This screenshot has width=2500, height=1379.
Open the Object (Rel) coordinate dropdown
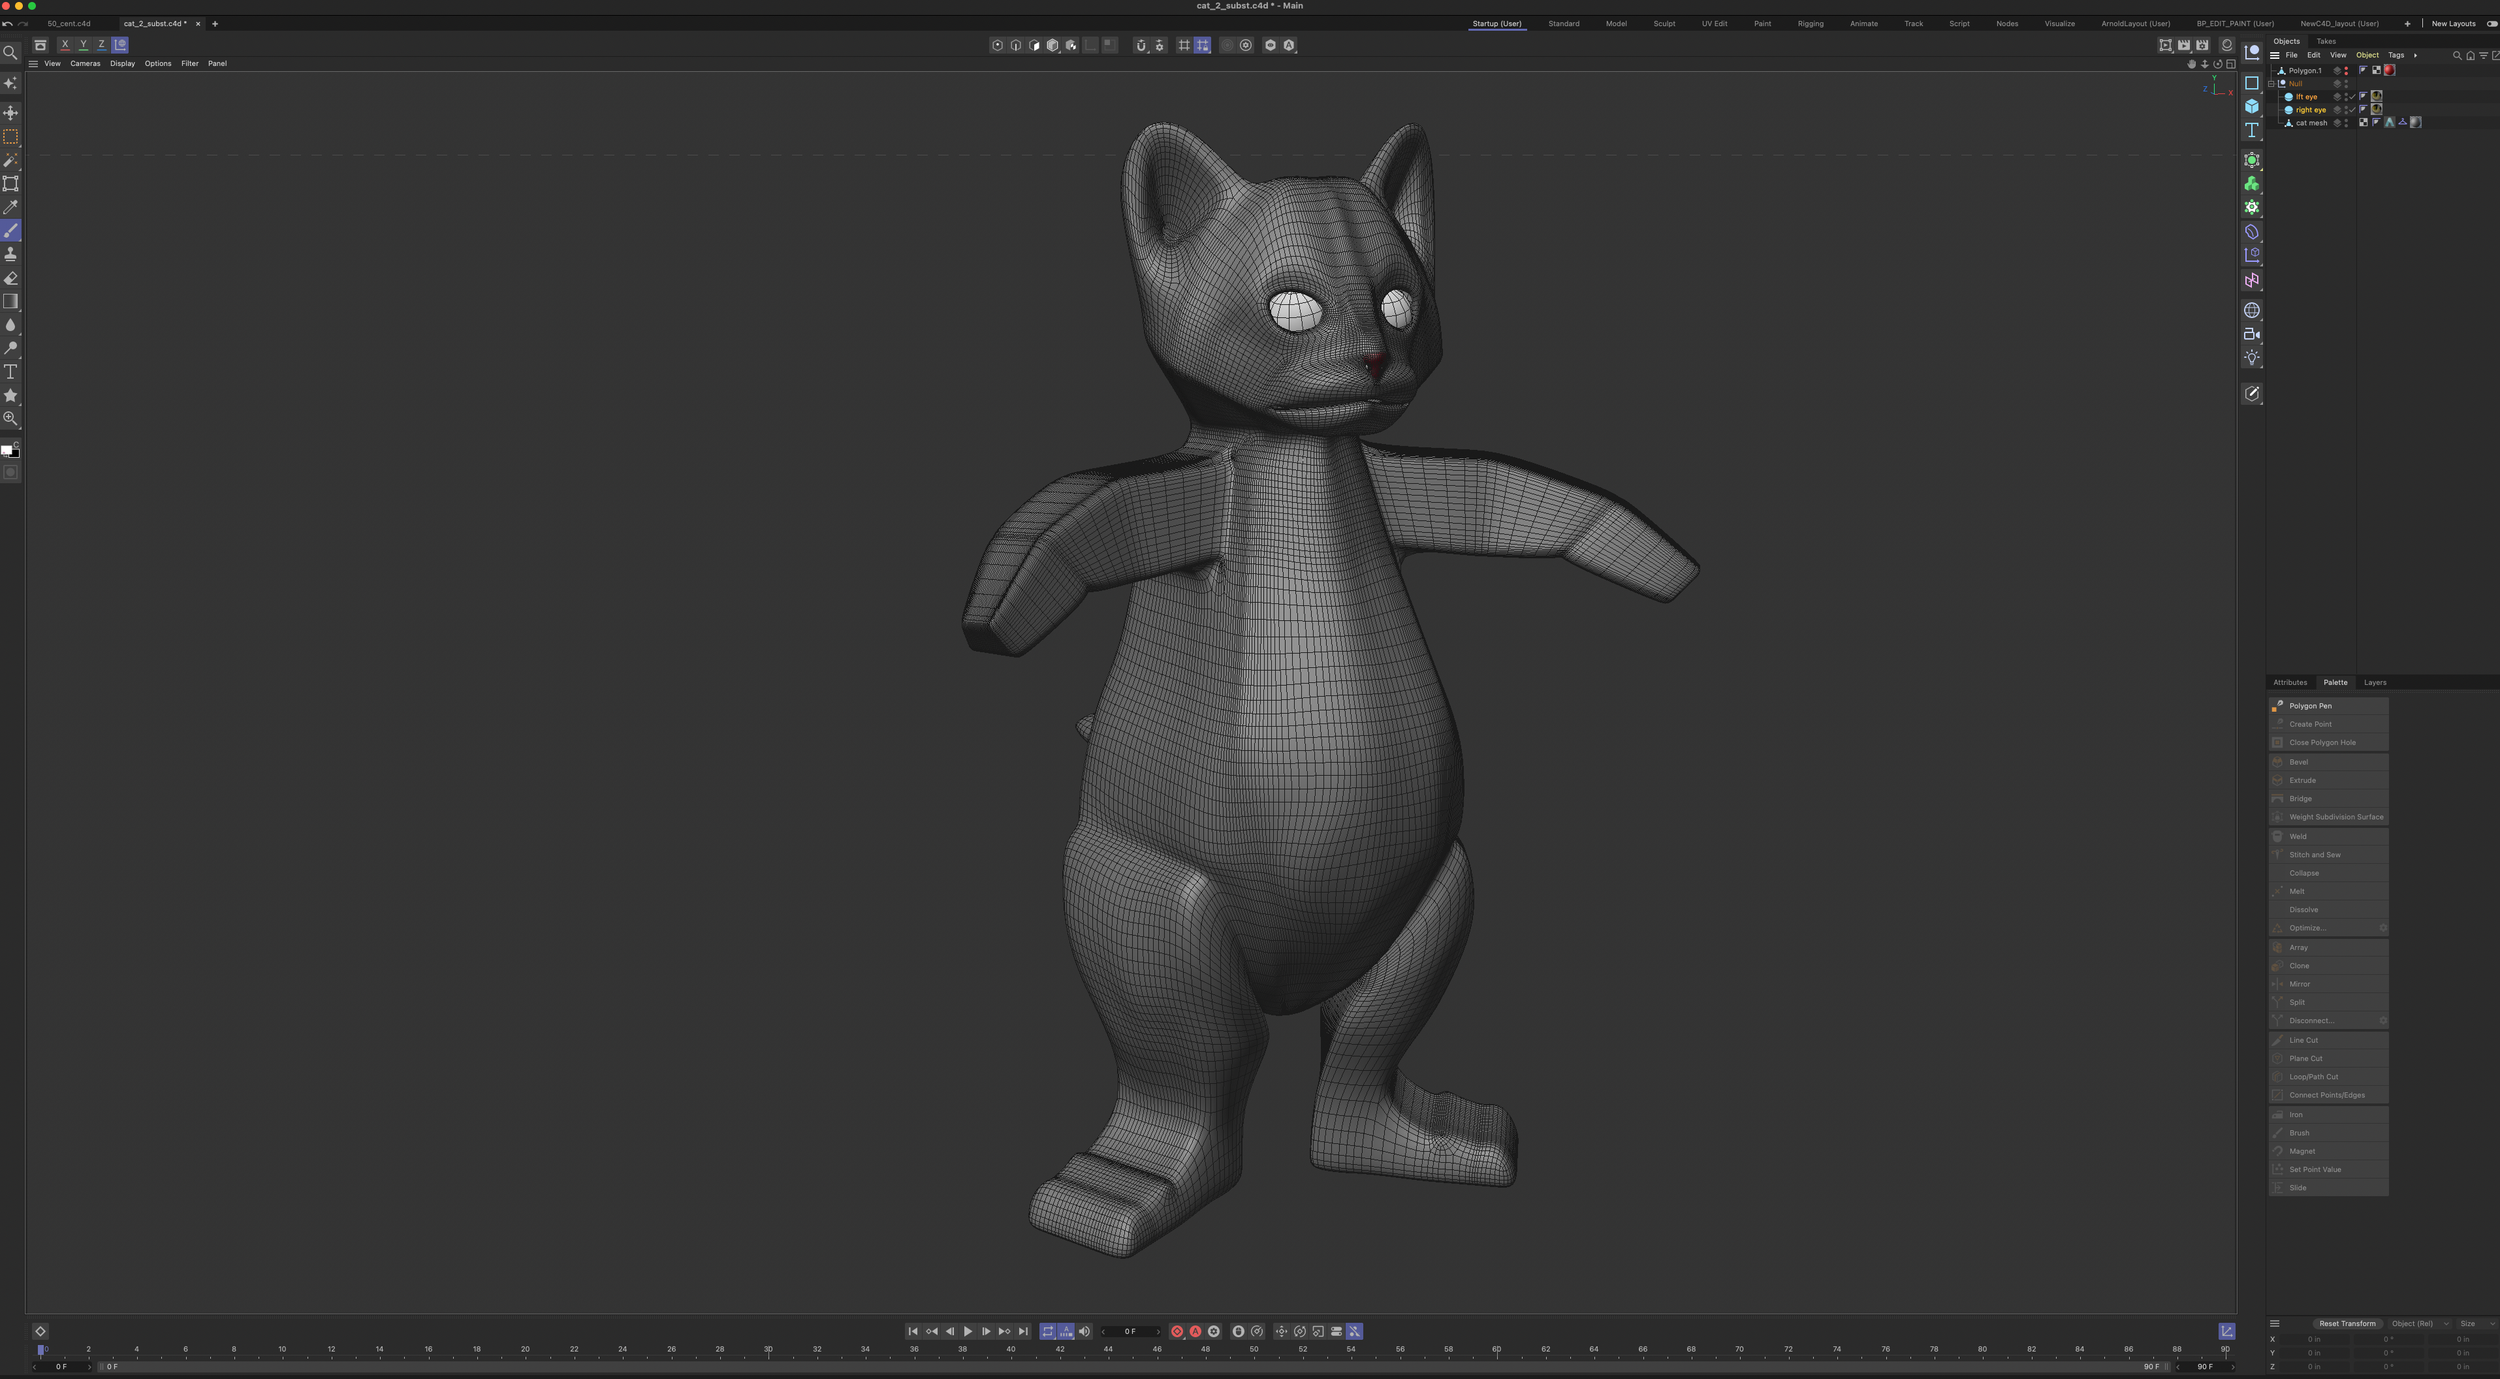pos(2419,1323)
